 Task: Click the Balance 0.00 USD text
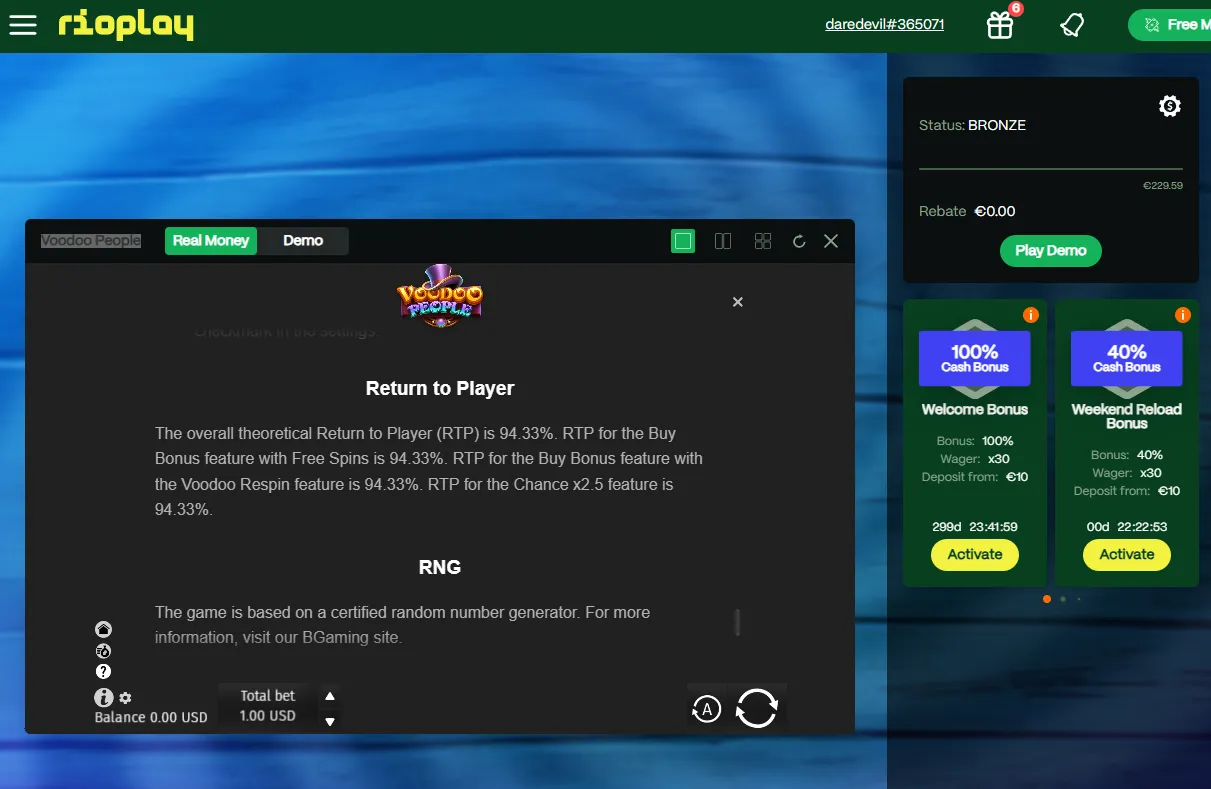point(151,717)
